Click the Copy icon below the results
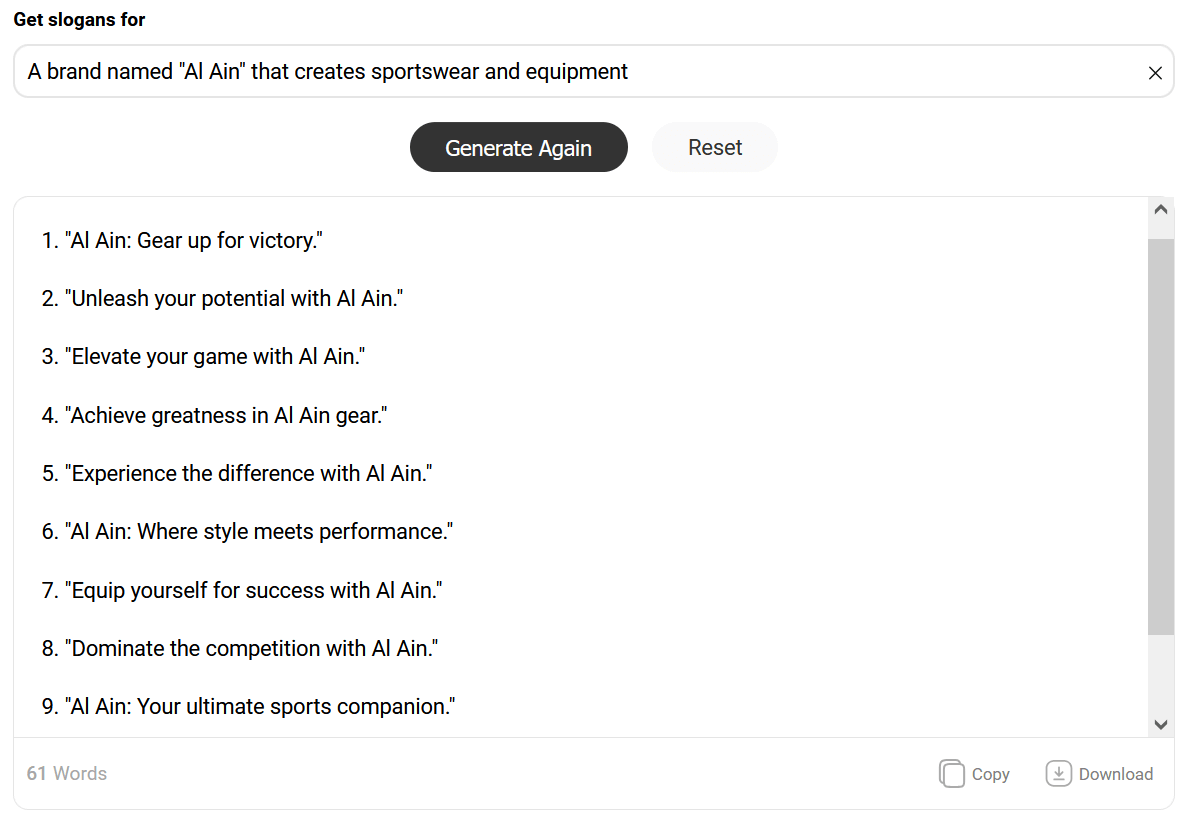 [951, 773]
